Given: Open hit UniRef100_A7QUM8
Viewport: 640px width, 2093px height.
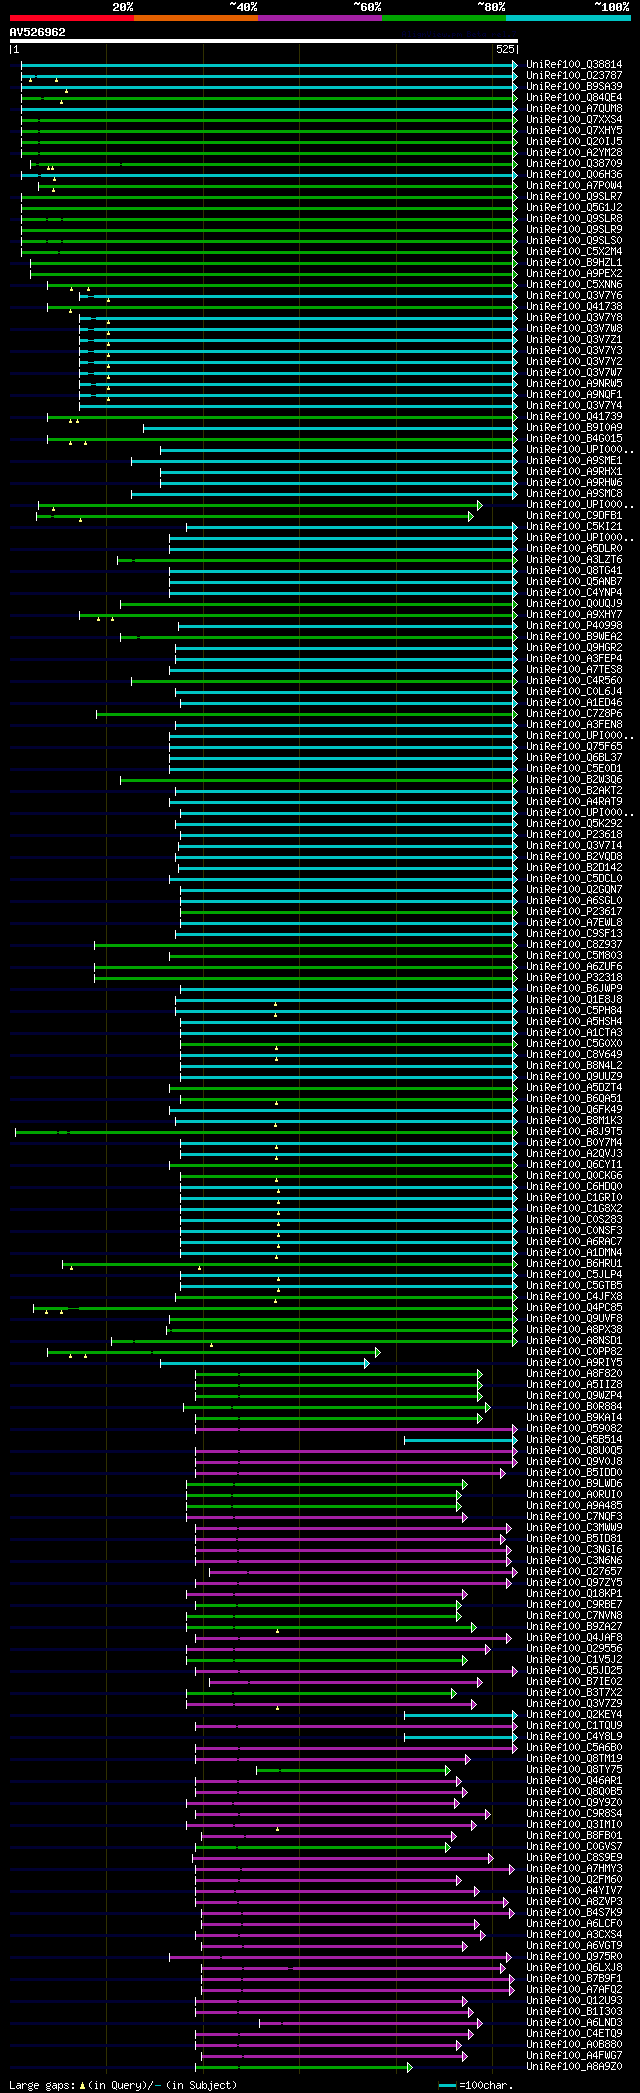Looking at the screenshot, I should tap(574, 109).
